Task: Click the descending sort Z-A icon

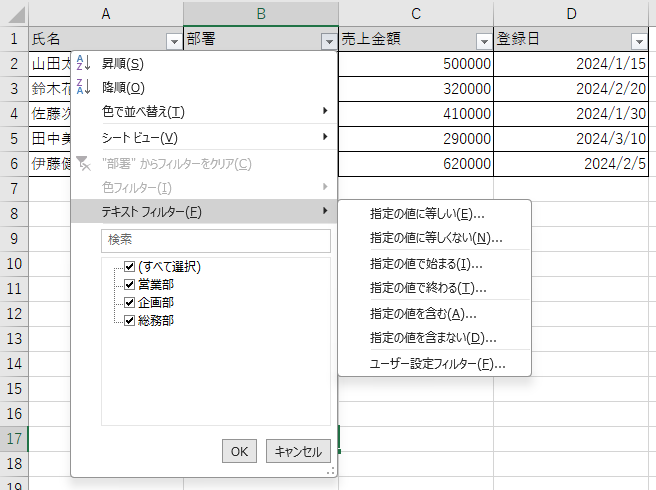Action: (84, 87)
